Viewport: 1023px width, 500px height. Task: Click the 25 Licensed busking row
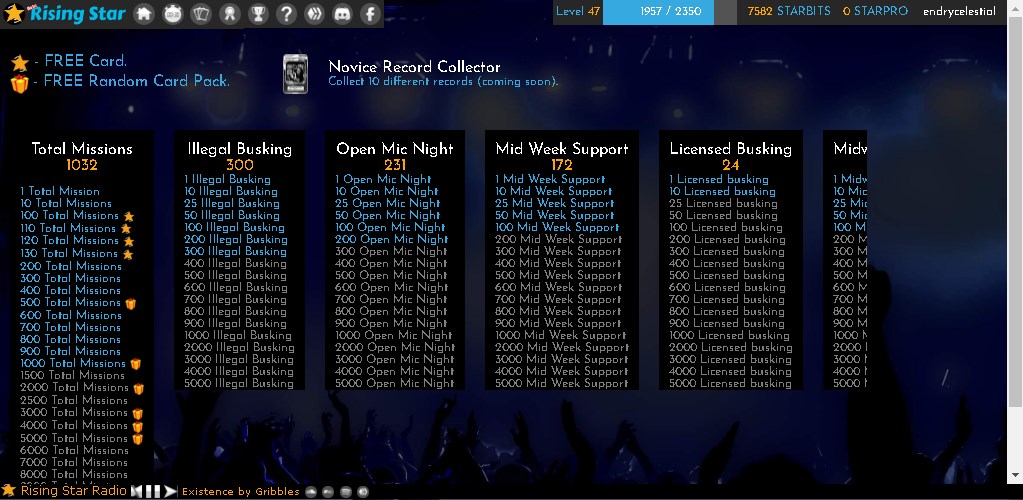[x=724, y=203]
